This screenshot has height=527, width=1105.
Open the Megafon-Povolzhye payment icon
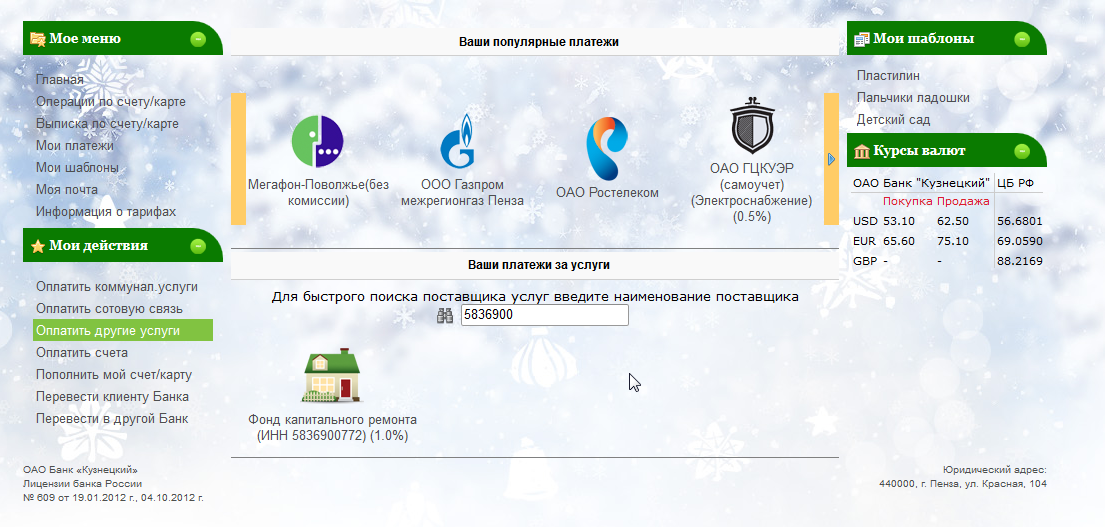coord(317,141)
